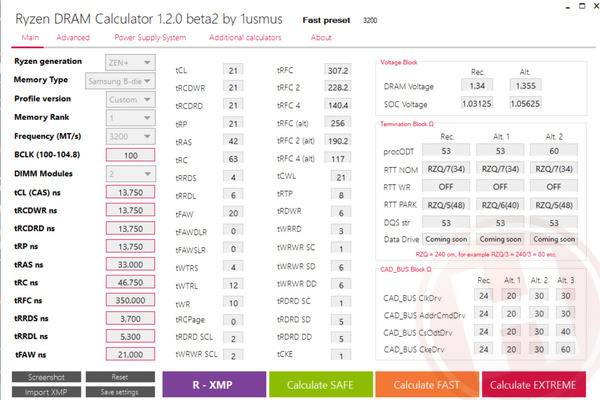Click SOC Voltage Rec. value 1.03125
This screenshot has width=600, height=400.
(477, 104)
